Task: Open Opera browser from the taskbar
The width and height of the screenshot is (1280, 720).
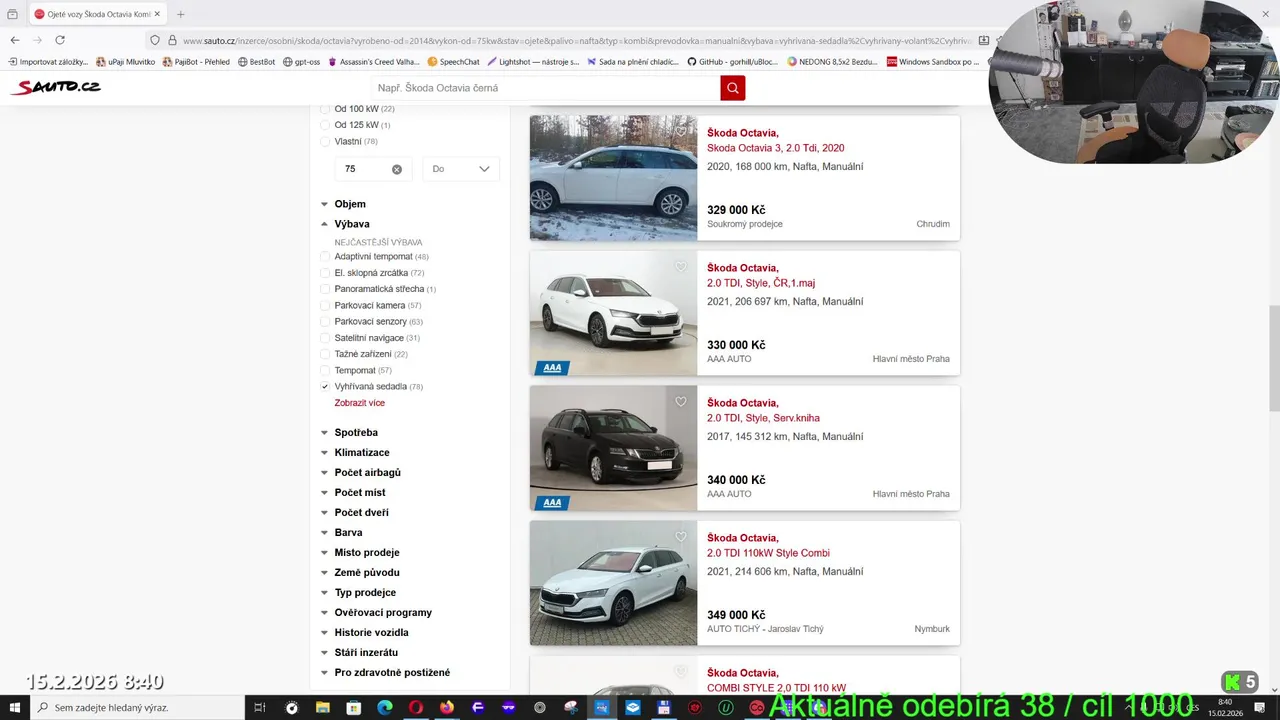Action: [x=415, y=708]
